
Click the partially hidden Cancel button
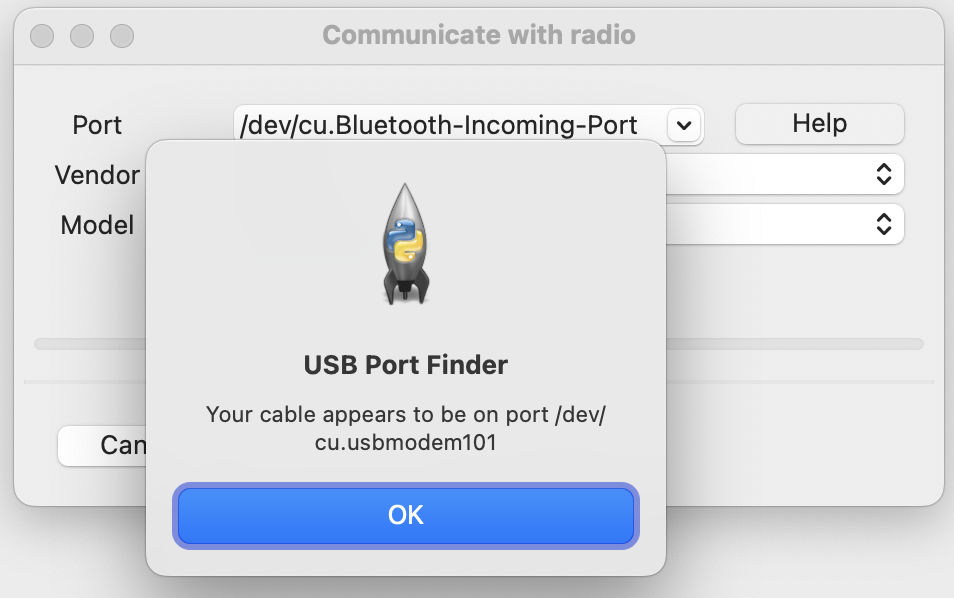tap(102, 445)
